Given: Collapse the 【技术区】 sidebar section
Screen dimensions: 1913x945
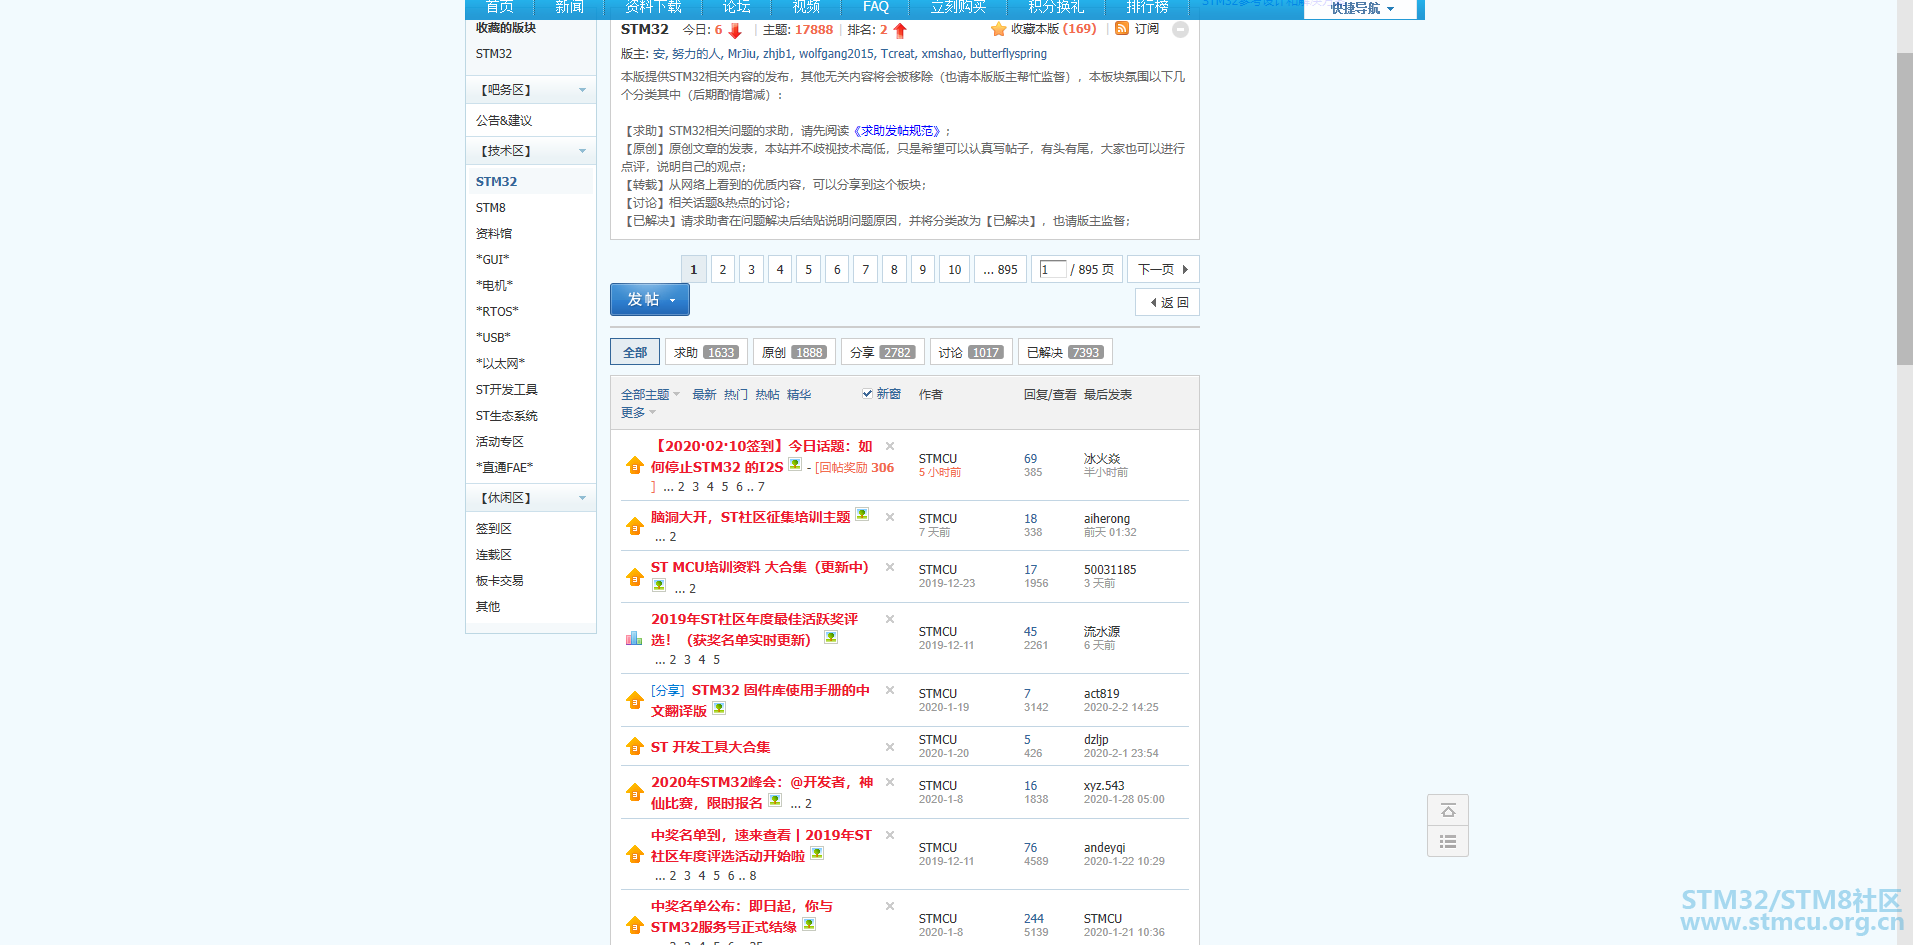Looking at the screenshot, I should pos(582,151).
